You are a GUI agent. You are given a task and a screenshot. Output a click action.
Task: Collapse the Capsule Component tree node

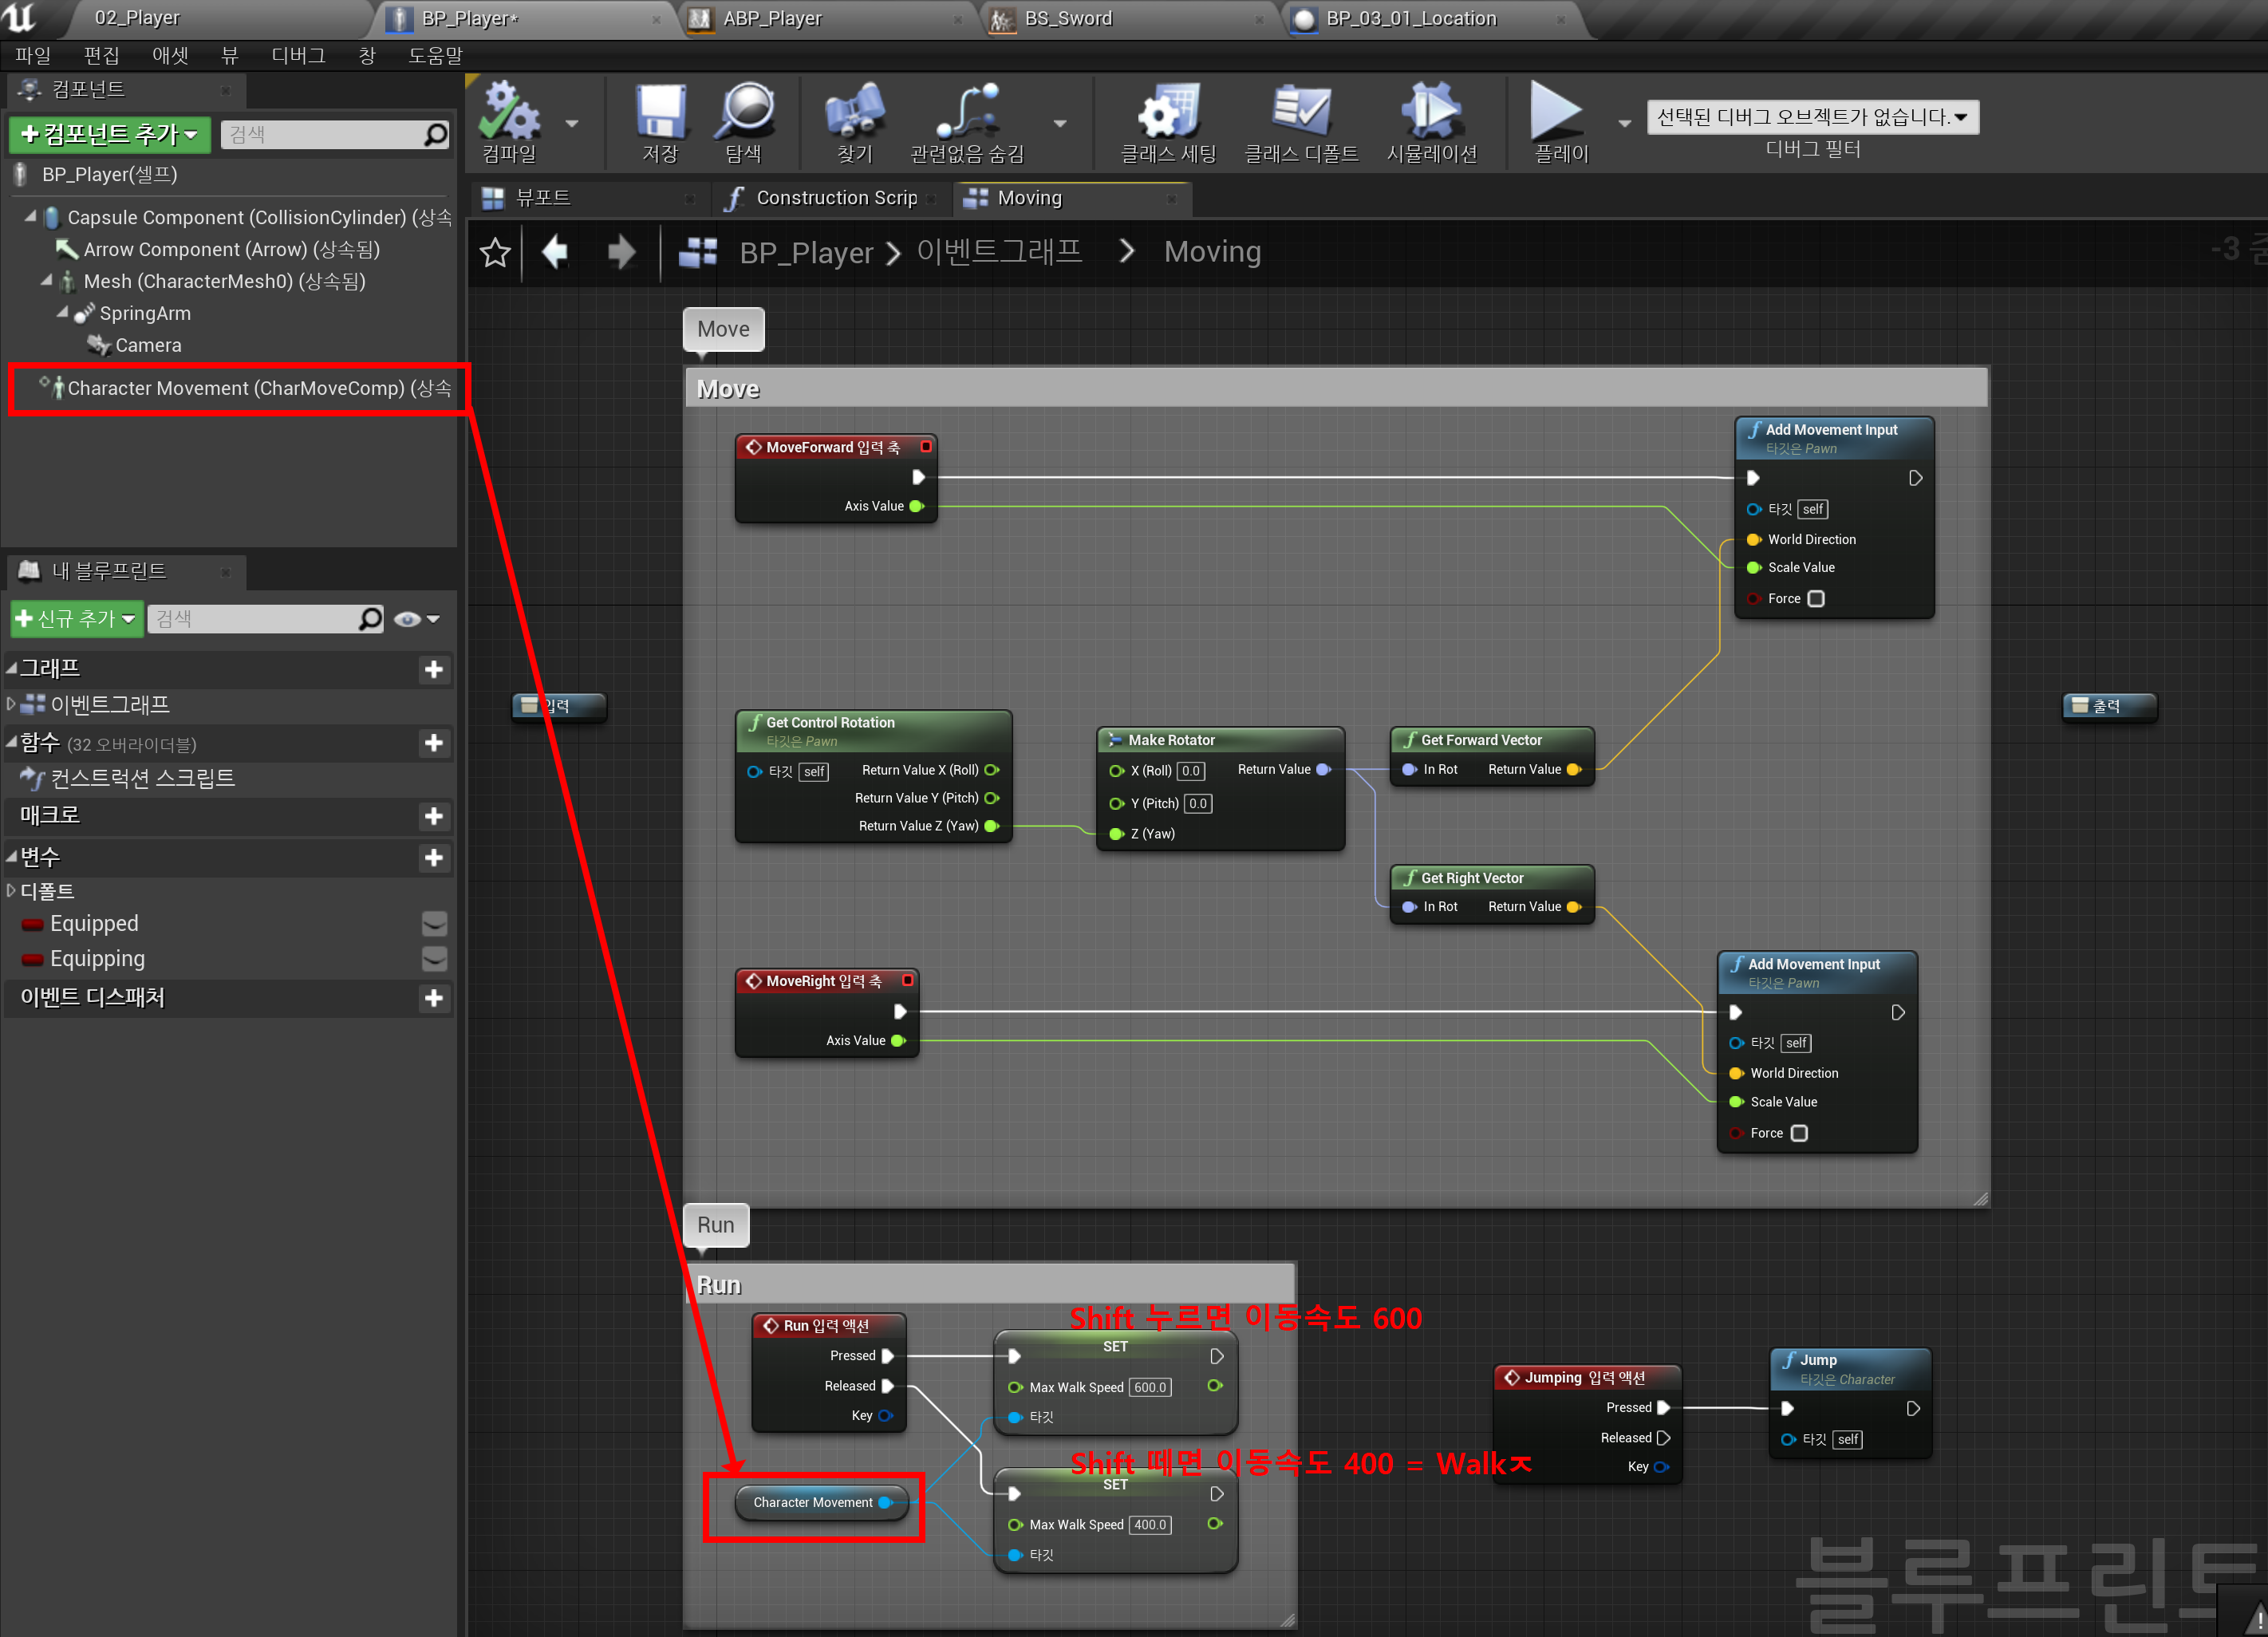tap(30, 216)
